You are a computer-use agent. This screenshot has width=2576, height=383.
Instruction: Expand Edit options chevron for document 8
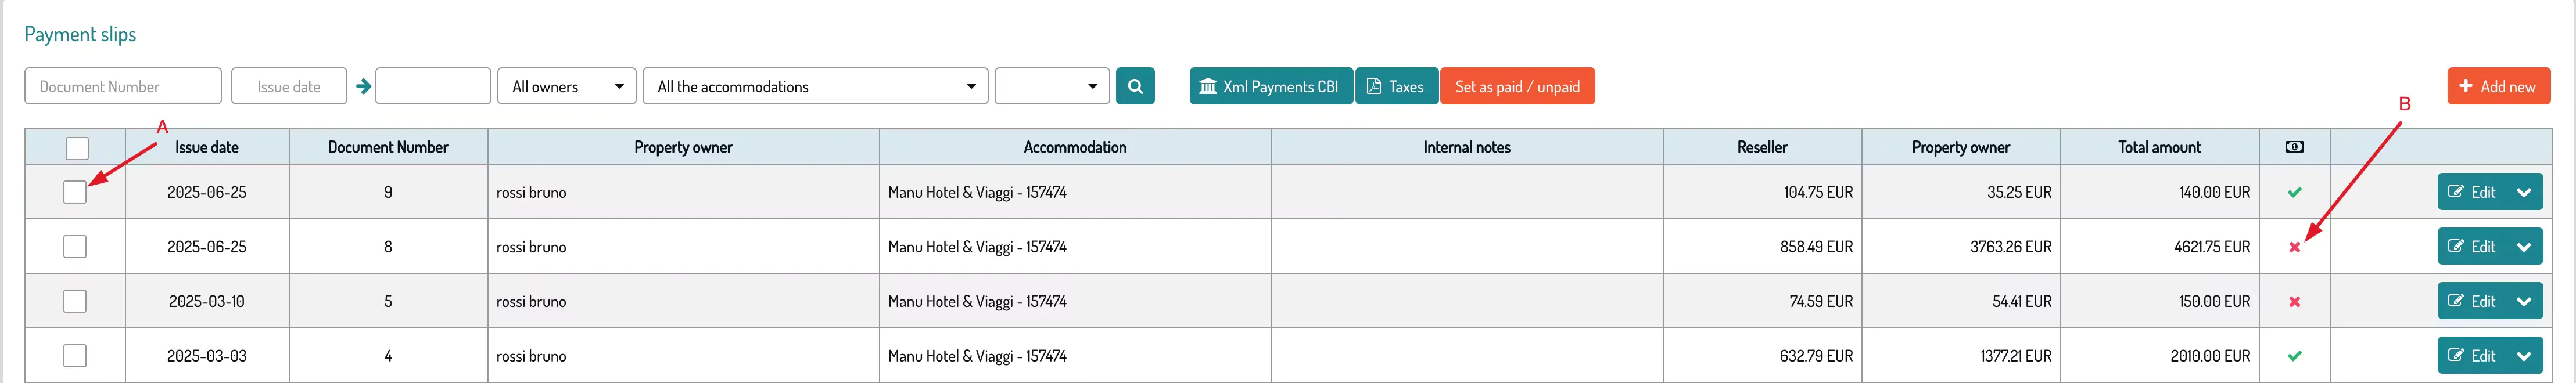[x=2524, y=247]
